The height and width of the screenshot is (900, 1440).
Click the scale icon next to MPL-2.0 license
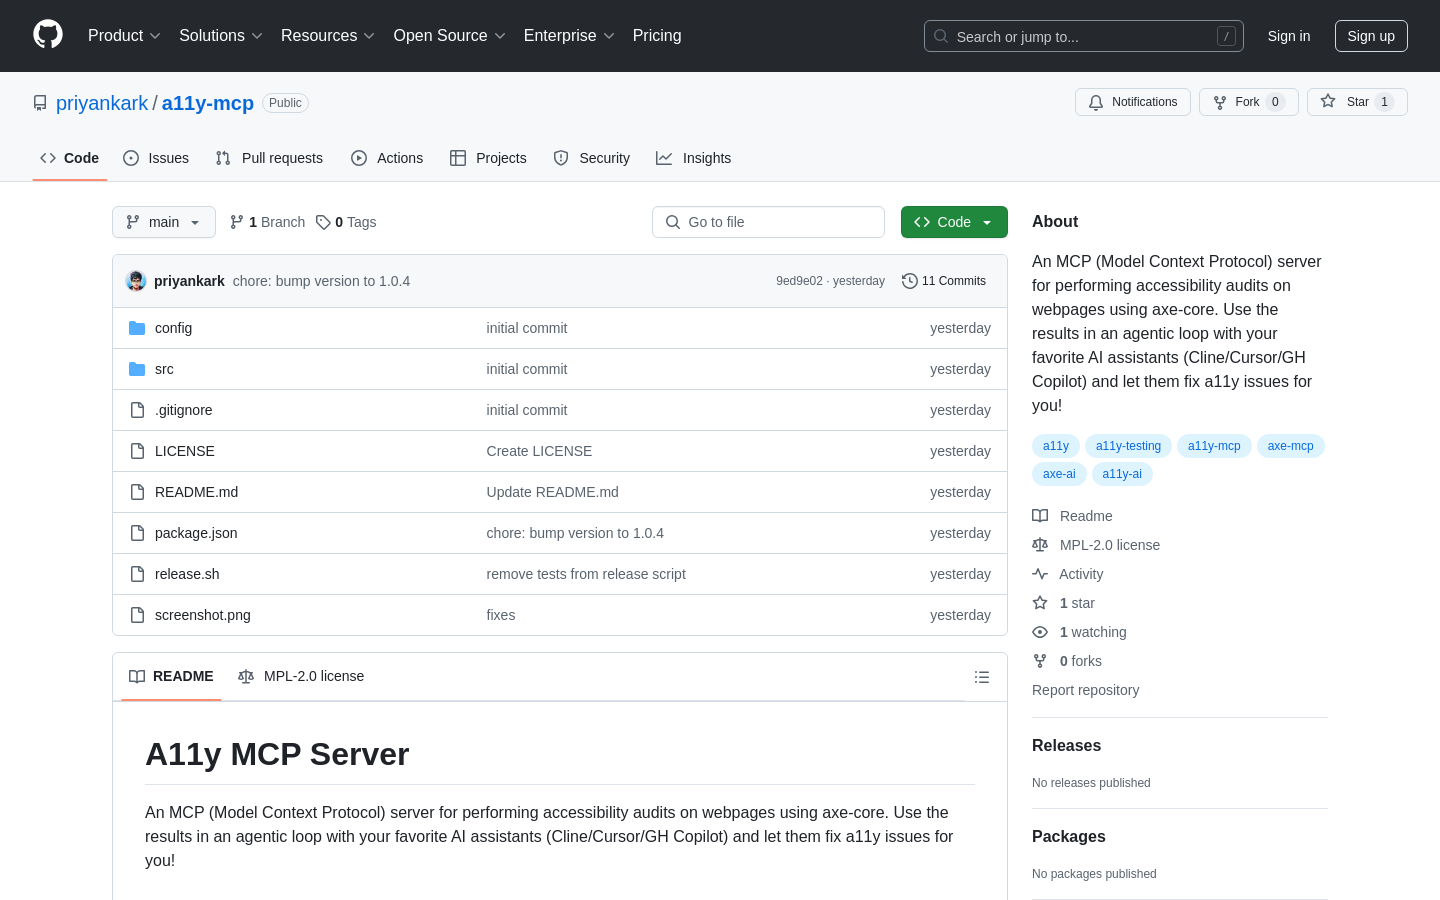click(1040, 545)
